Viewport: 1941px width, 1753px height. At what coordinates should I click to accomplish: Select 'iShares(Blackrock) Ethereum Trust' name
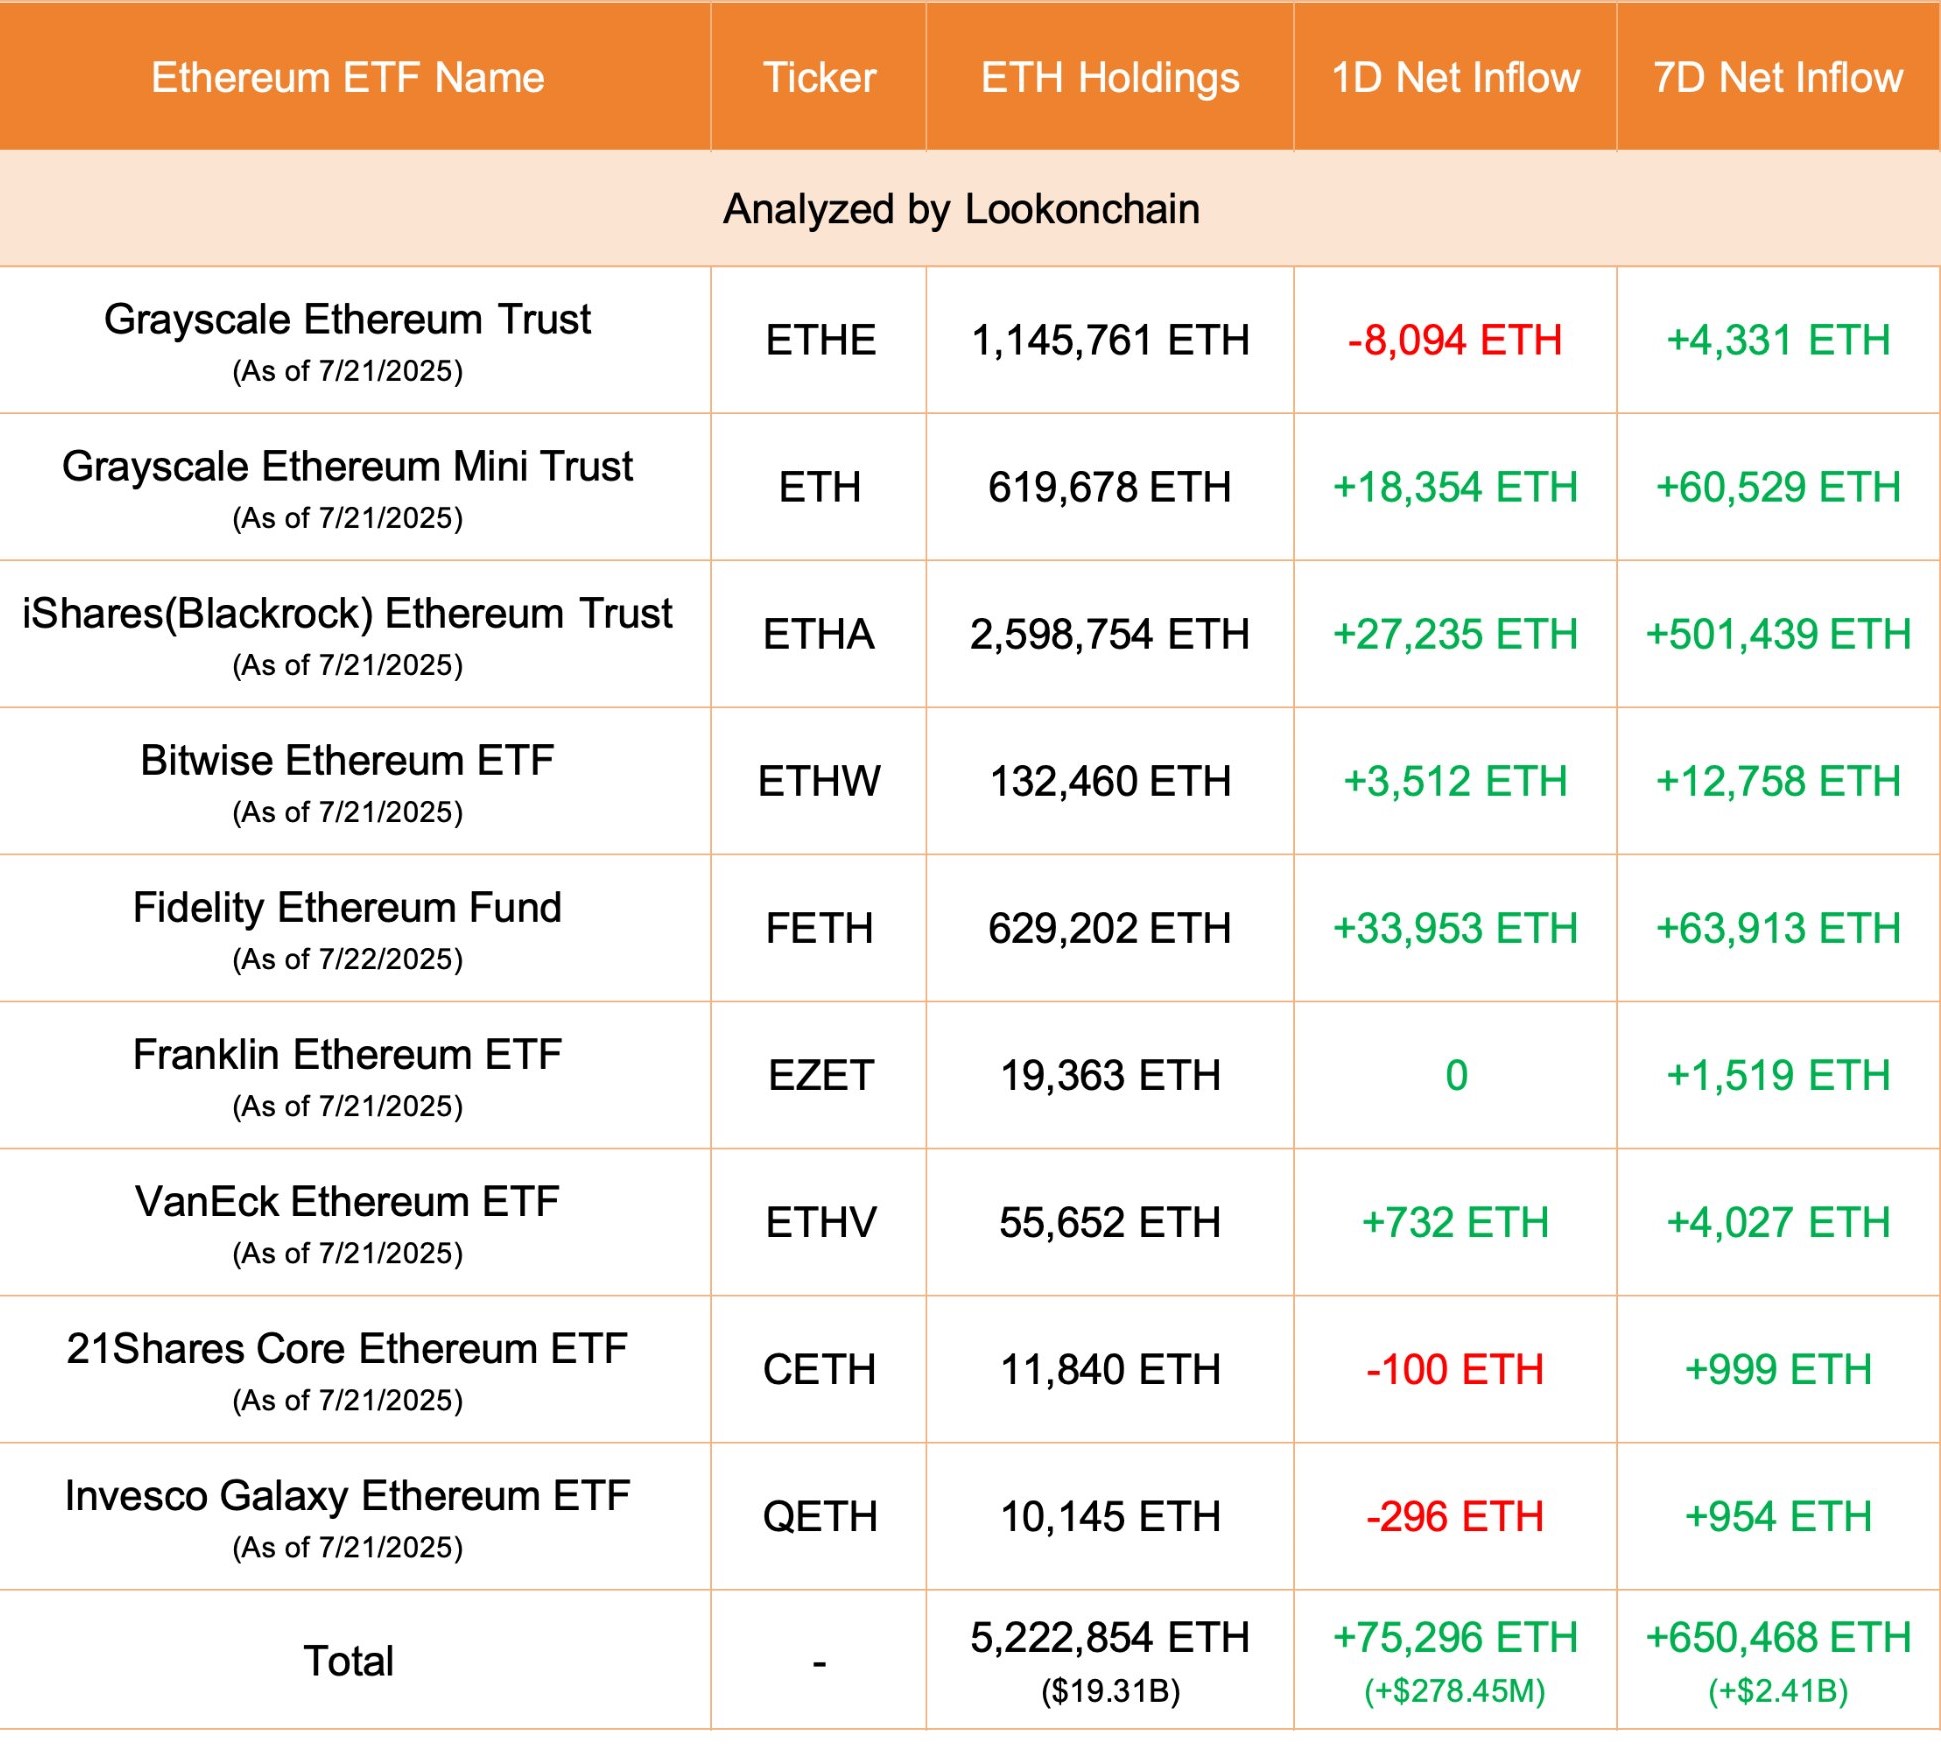click(348, 614)
